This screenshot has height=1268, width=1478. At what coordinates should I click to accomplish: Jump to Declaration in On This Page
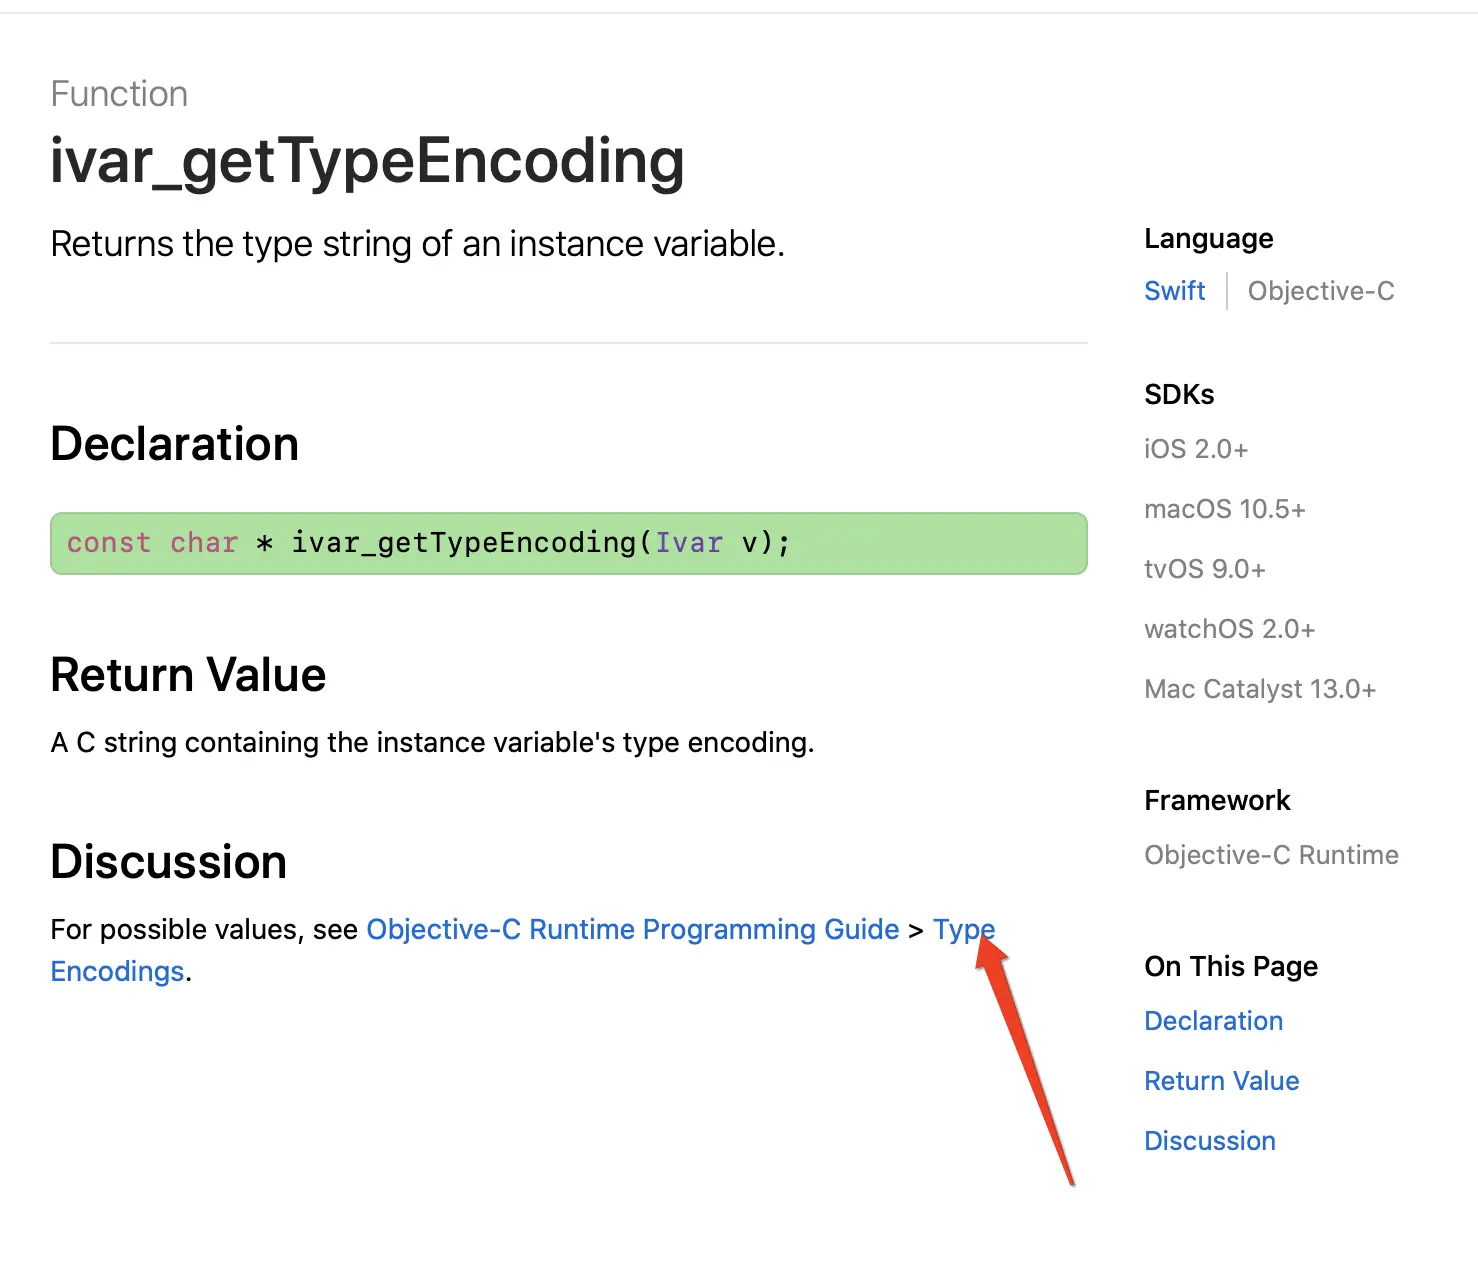tap(1213, 1021)
